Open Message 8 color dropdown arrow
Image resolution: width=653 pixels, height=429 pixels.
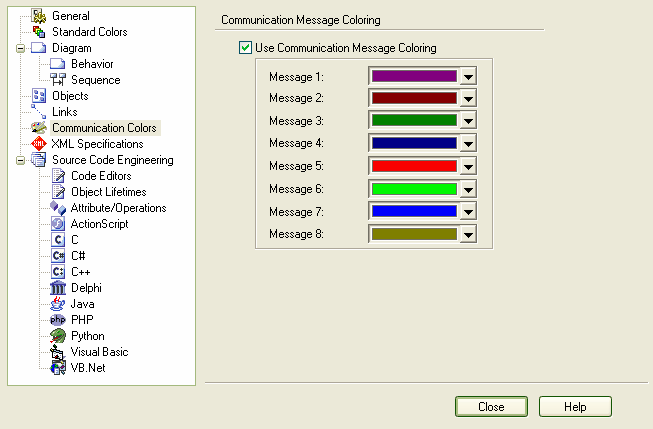(469, 234)
